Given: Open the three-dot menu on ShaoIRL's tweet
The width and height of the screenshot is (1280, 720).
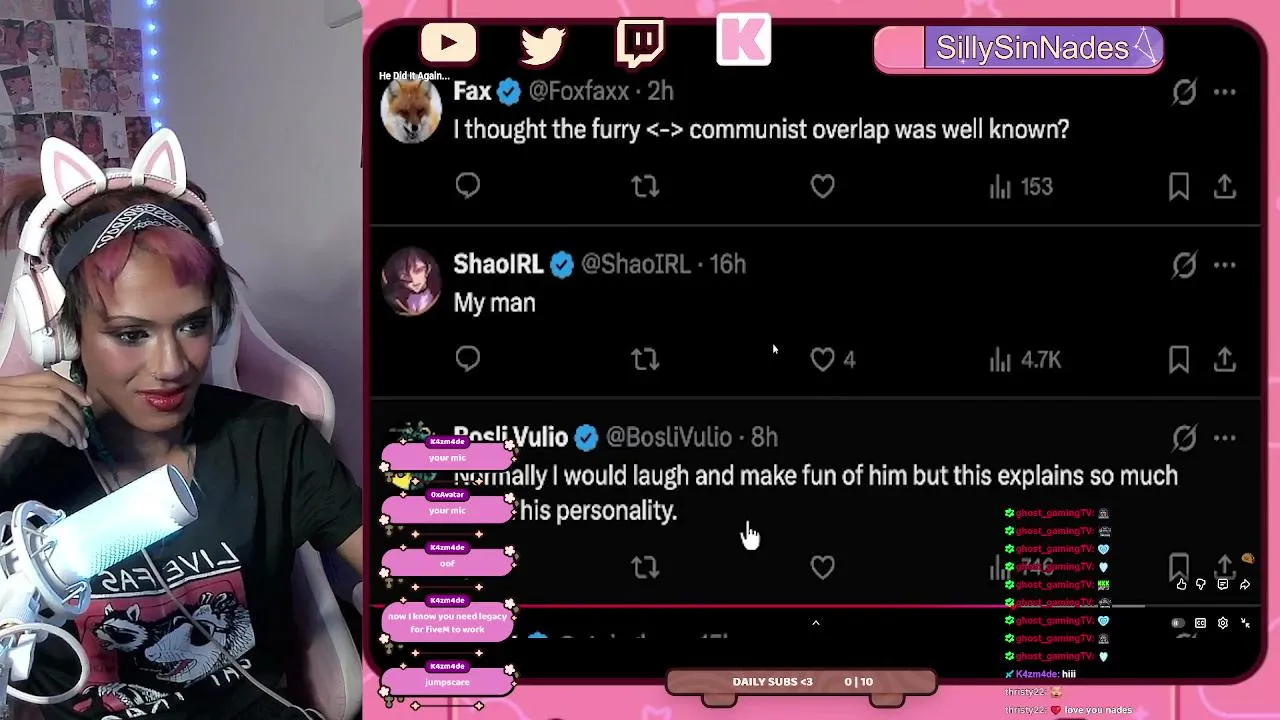Looking at the screenshot, I should pos(1225,265).
